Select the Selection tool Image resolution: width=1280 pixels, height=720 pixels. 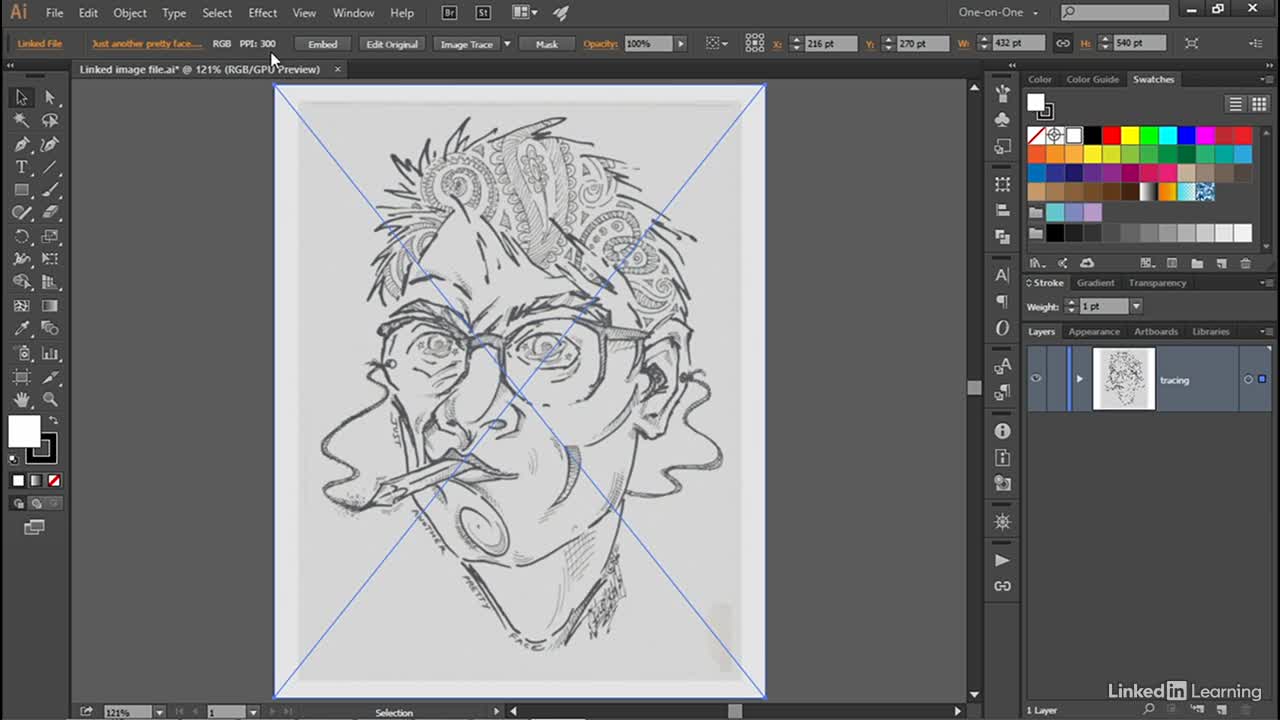(x=21, y=97)
